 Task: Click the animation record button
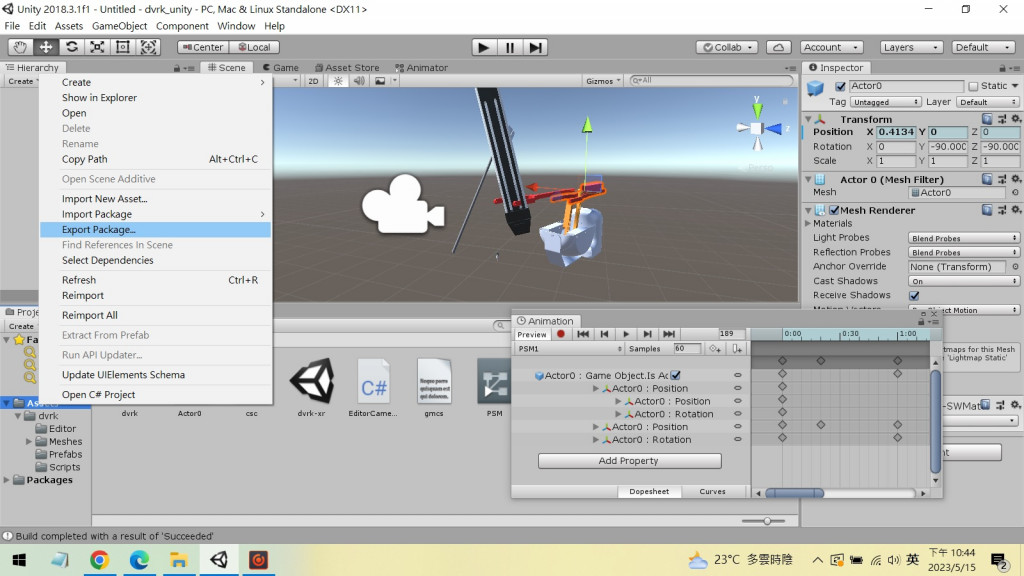click(560, 334)
